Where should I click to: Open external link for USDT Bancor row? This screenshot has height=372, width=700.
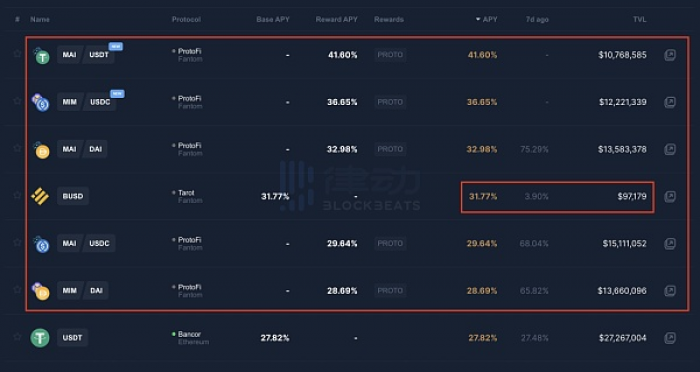tap(670, 338)
